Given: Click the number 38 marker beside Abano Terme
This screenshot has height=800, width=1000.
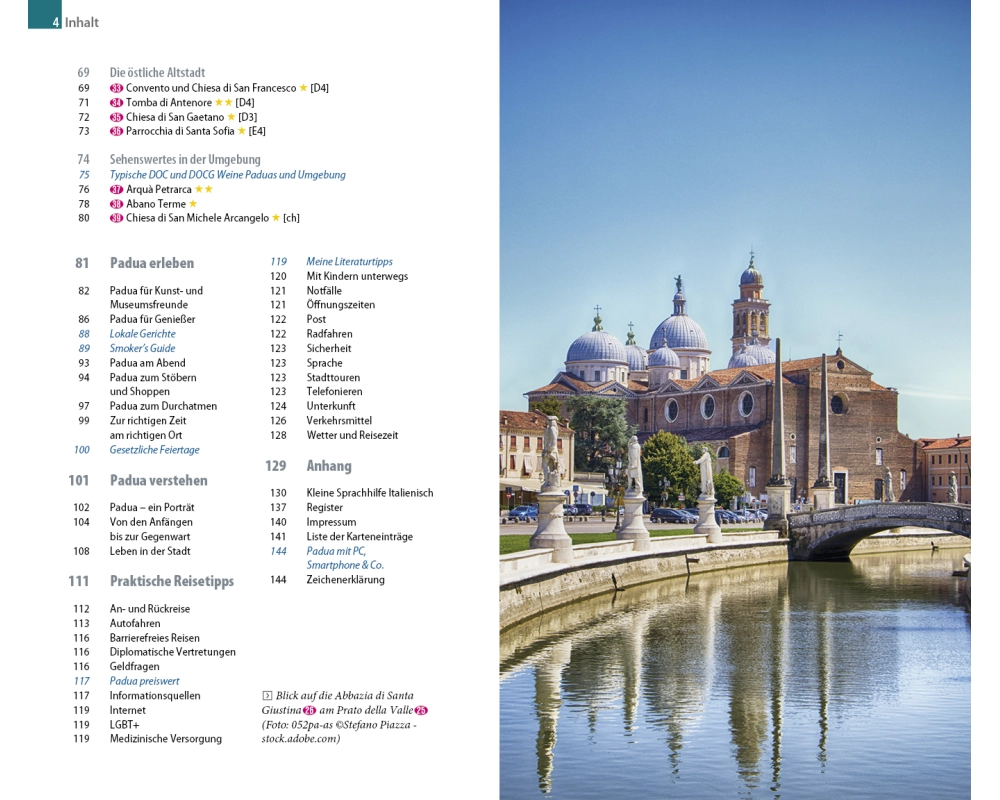Looking at the screenshot, I should pyautogui.click(x=116, y=204).
